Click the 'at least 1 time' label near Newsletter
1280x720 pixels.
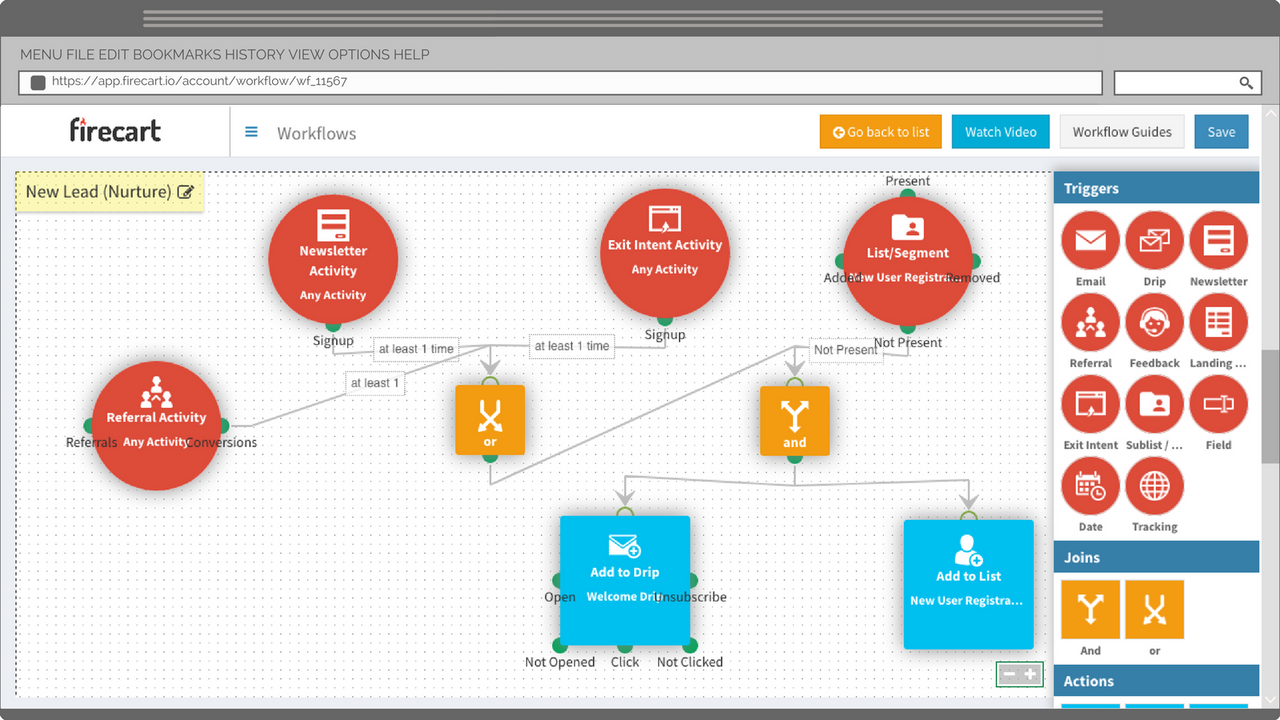(416, 349)
